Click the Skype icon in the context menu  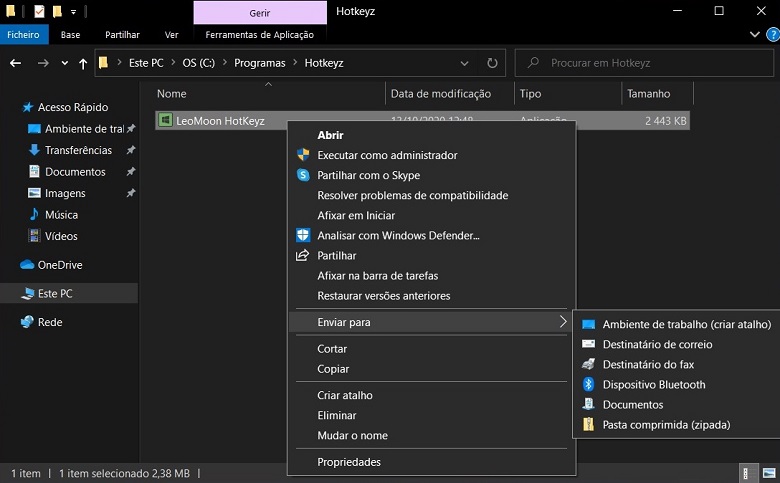(x=303, y=175)
